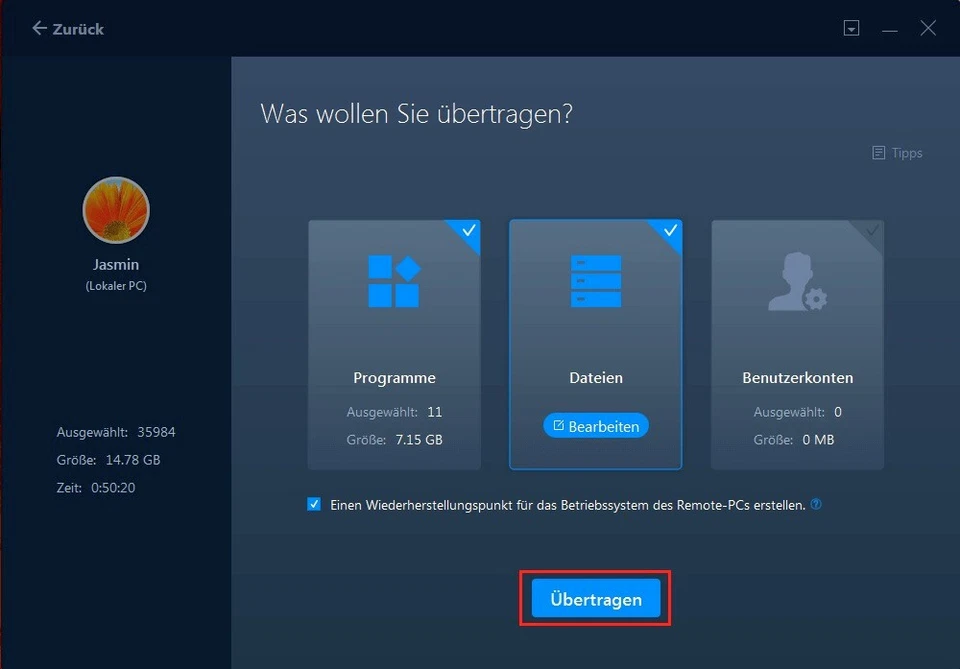960x669 pixels.
Task: Select the Dateien files category icon
Action: [x=595, y=281]
